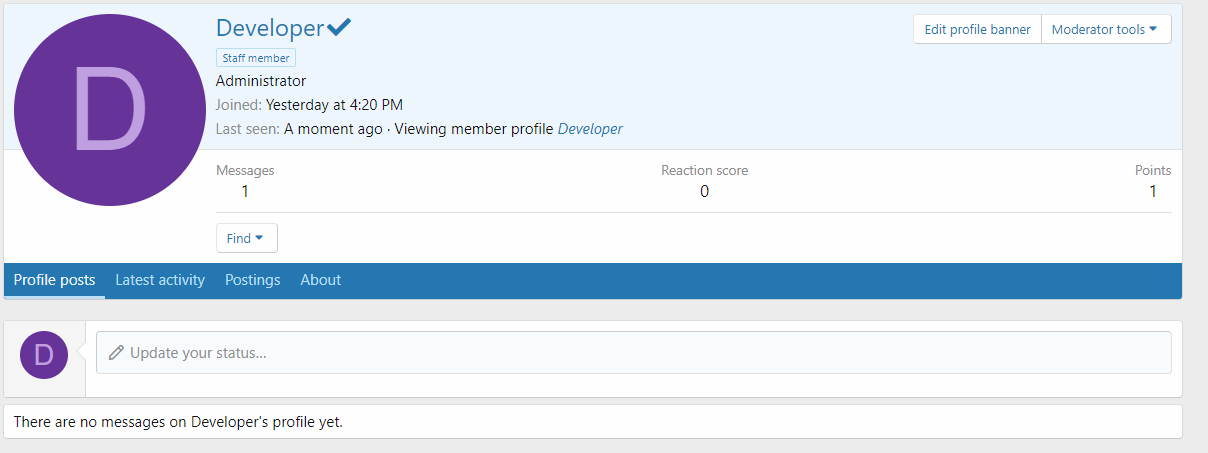The width and height of the screenshot is (1208, 453).
Task: Open the Postings tab
Action: (x=252, y=280)
